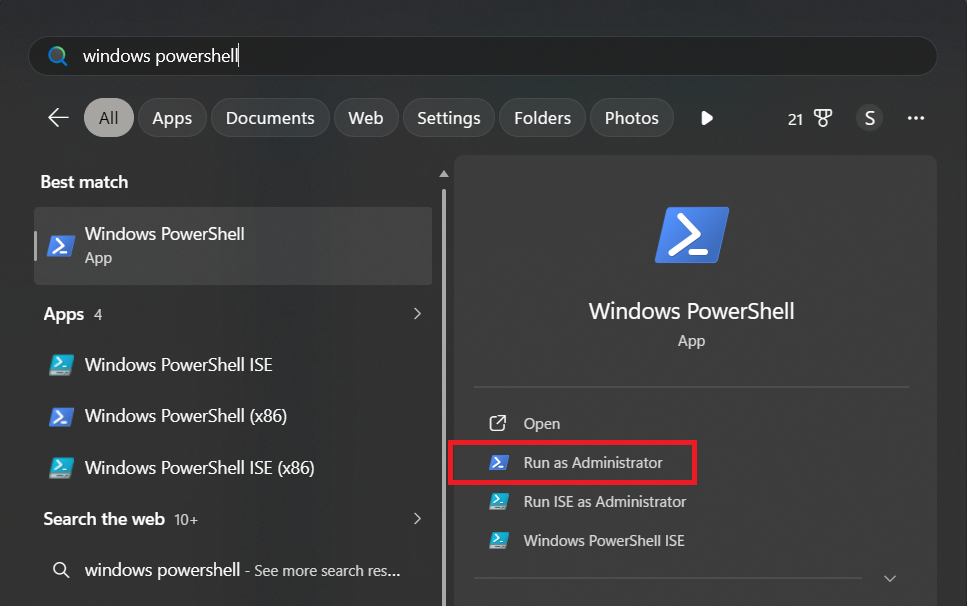967x606 pixels.
Task: Click the Run as Administrator PowerShell icon
Action: [499, 462]
